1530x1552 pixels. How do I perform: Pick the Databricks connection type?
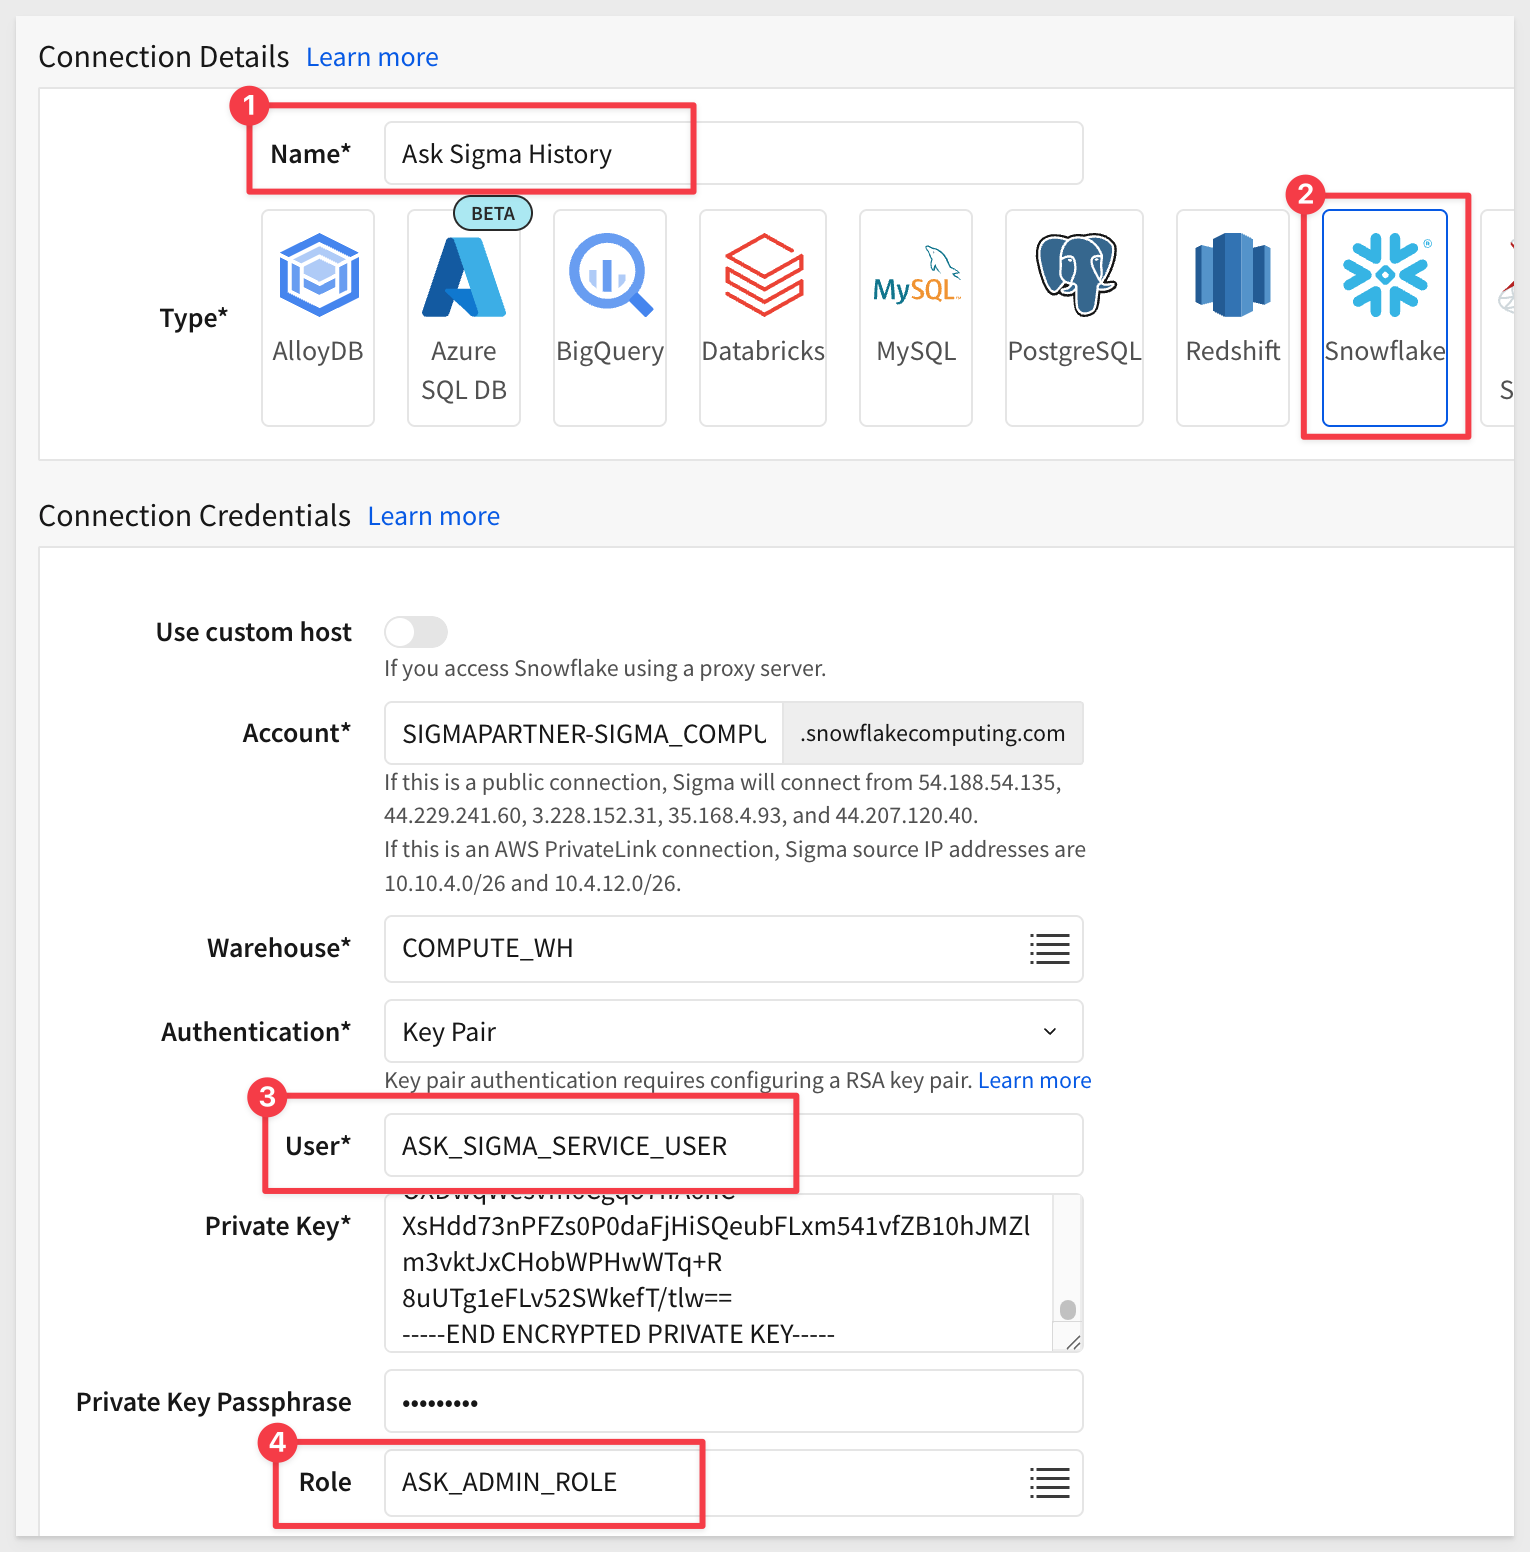tap(763, 318)
